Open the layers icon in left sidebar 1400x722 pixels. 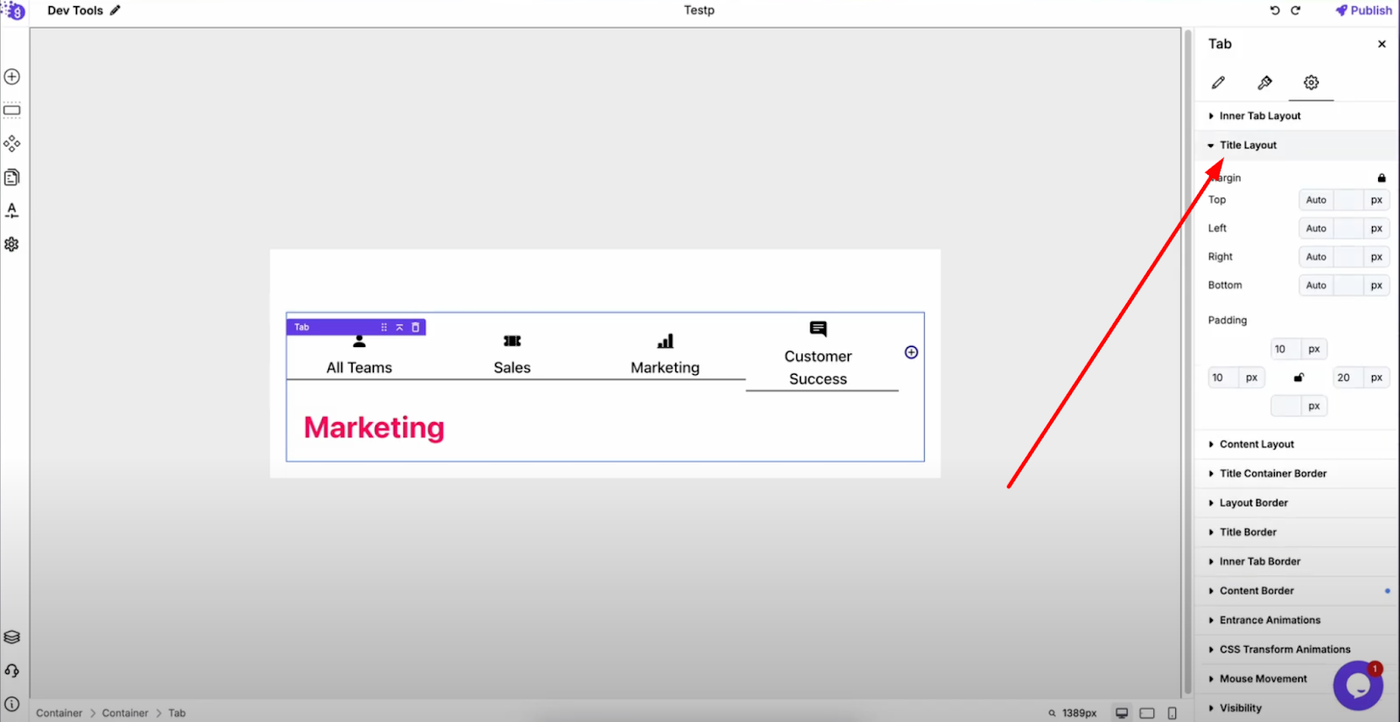12,637
